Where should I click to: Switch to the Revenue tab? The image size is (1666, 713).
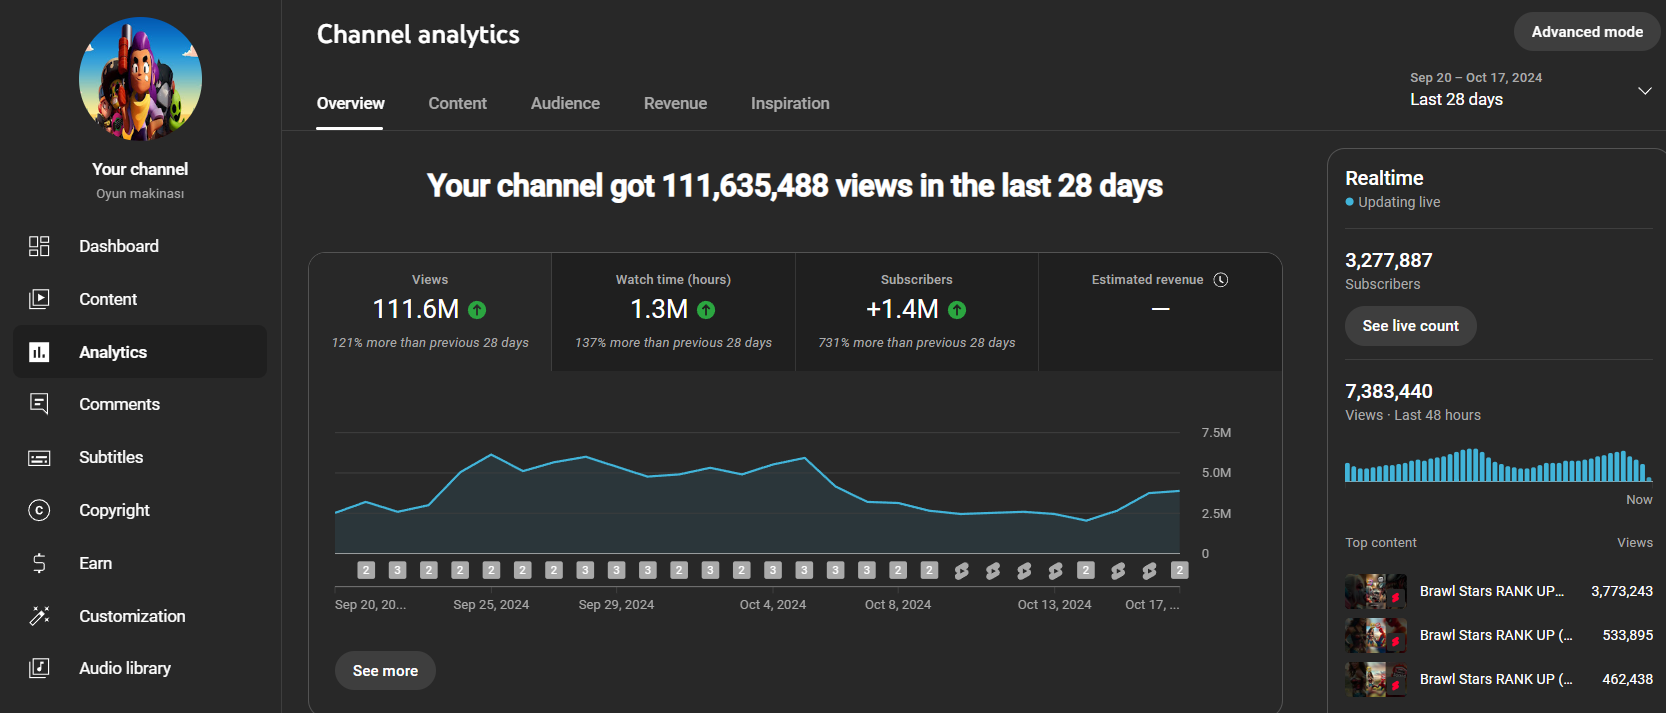[675, 103]
